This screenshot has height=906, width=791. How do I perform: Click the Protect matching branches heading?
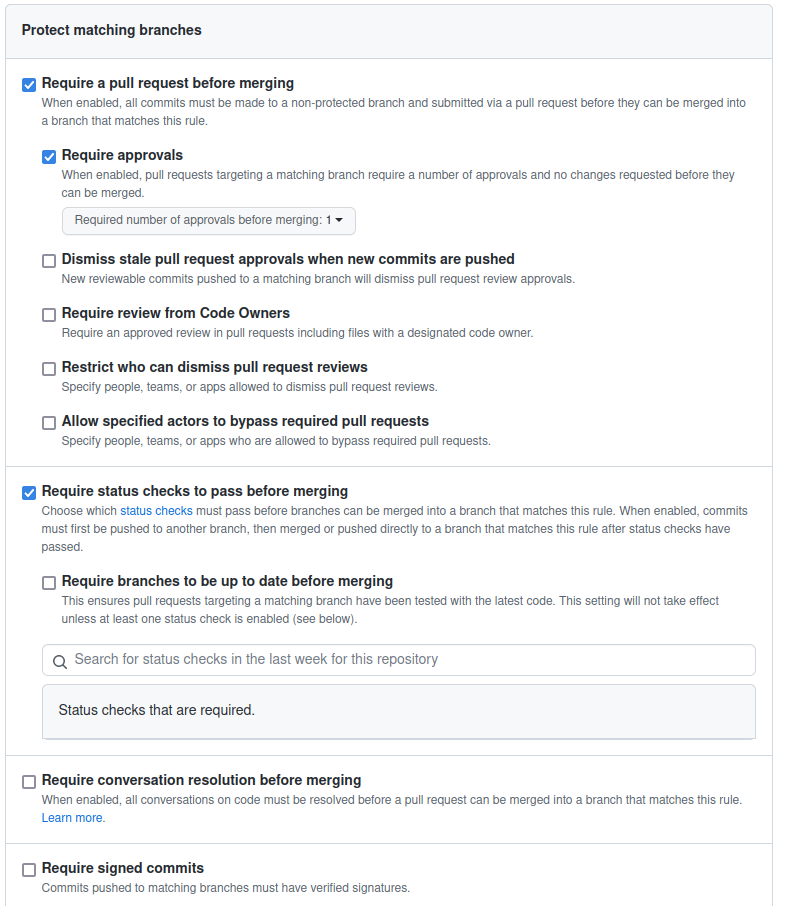pyautogui.click(x=112, y=30)
